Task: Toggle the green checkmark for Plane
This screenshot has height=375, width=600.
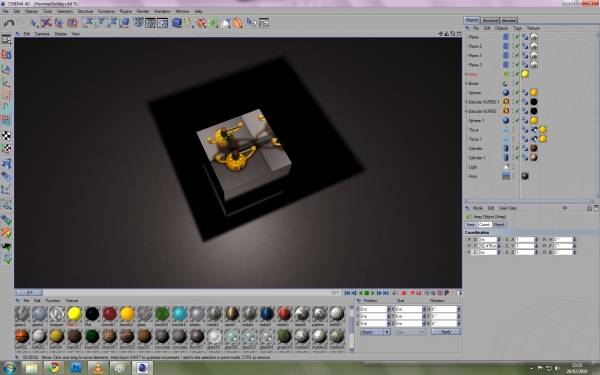Action: (x=517, y=37)
